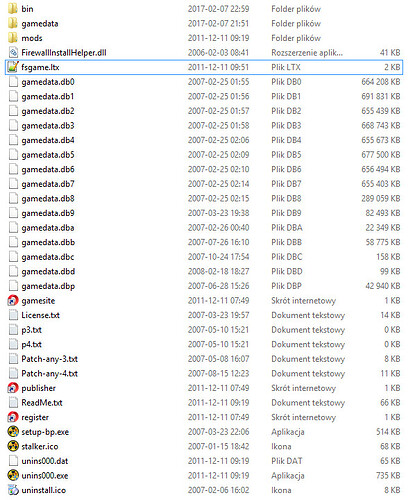This screenshot has width=408, height=500.
Task: Click the gamesite internet shortcut icon
Action: point(13,301)
